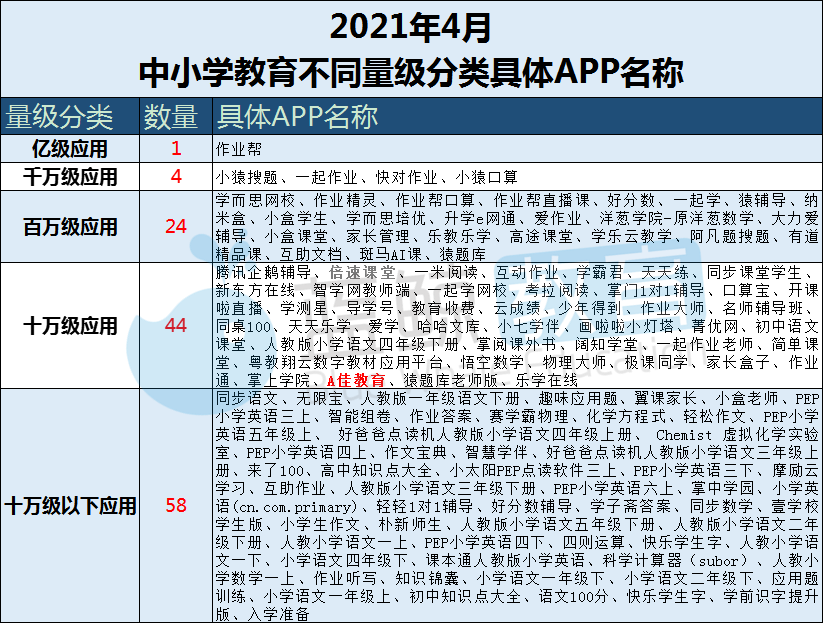Click the red count "58" cell
The height and width of the screenshot is (623, 823).
[176, 506]
